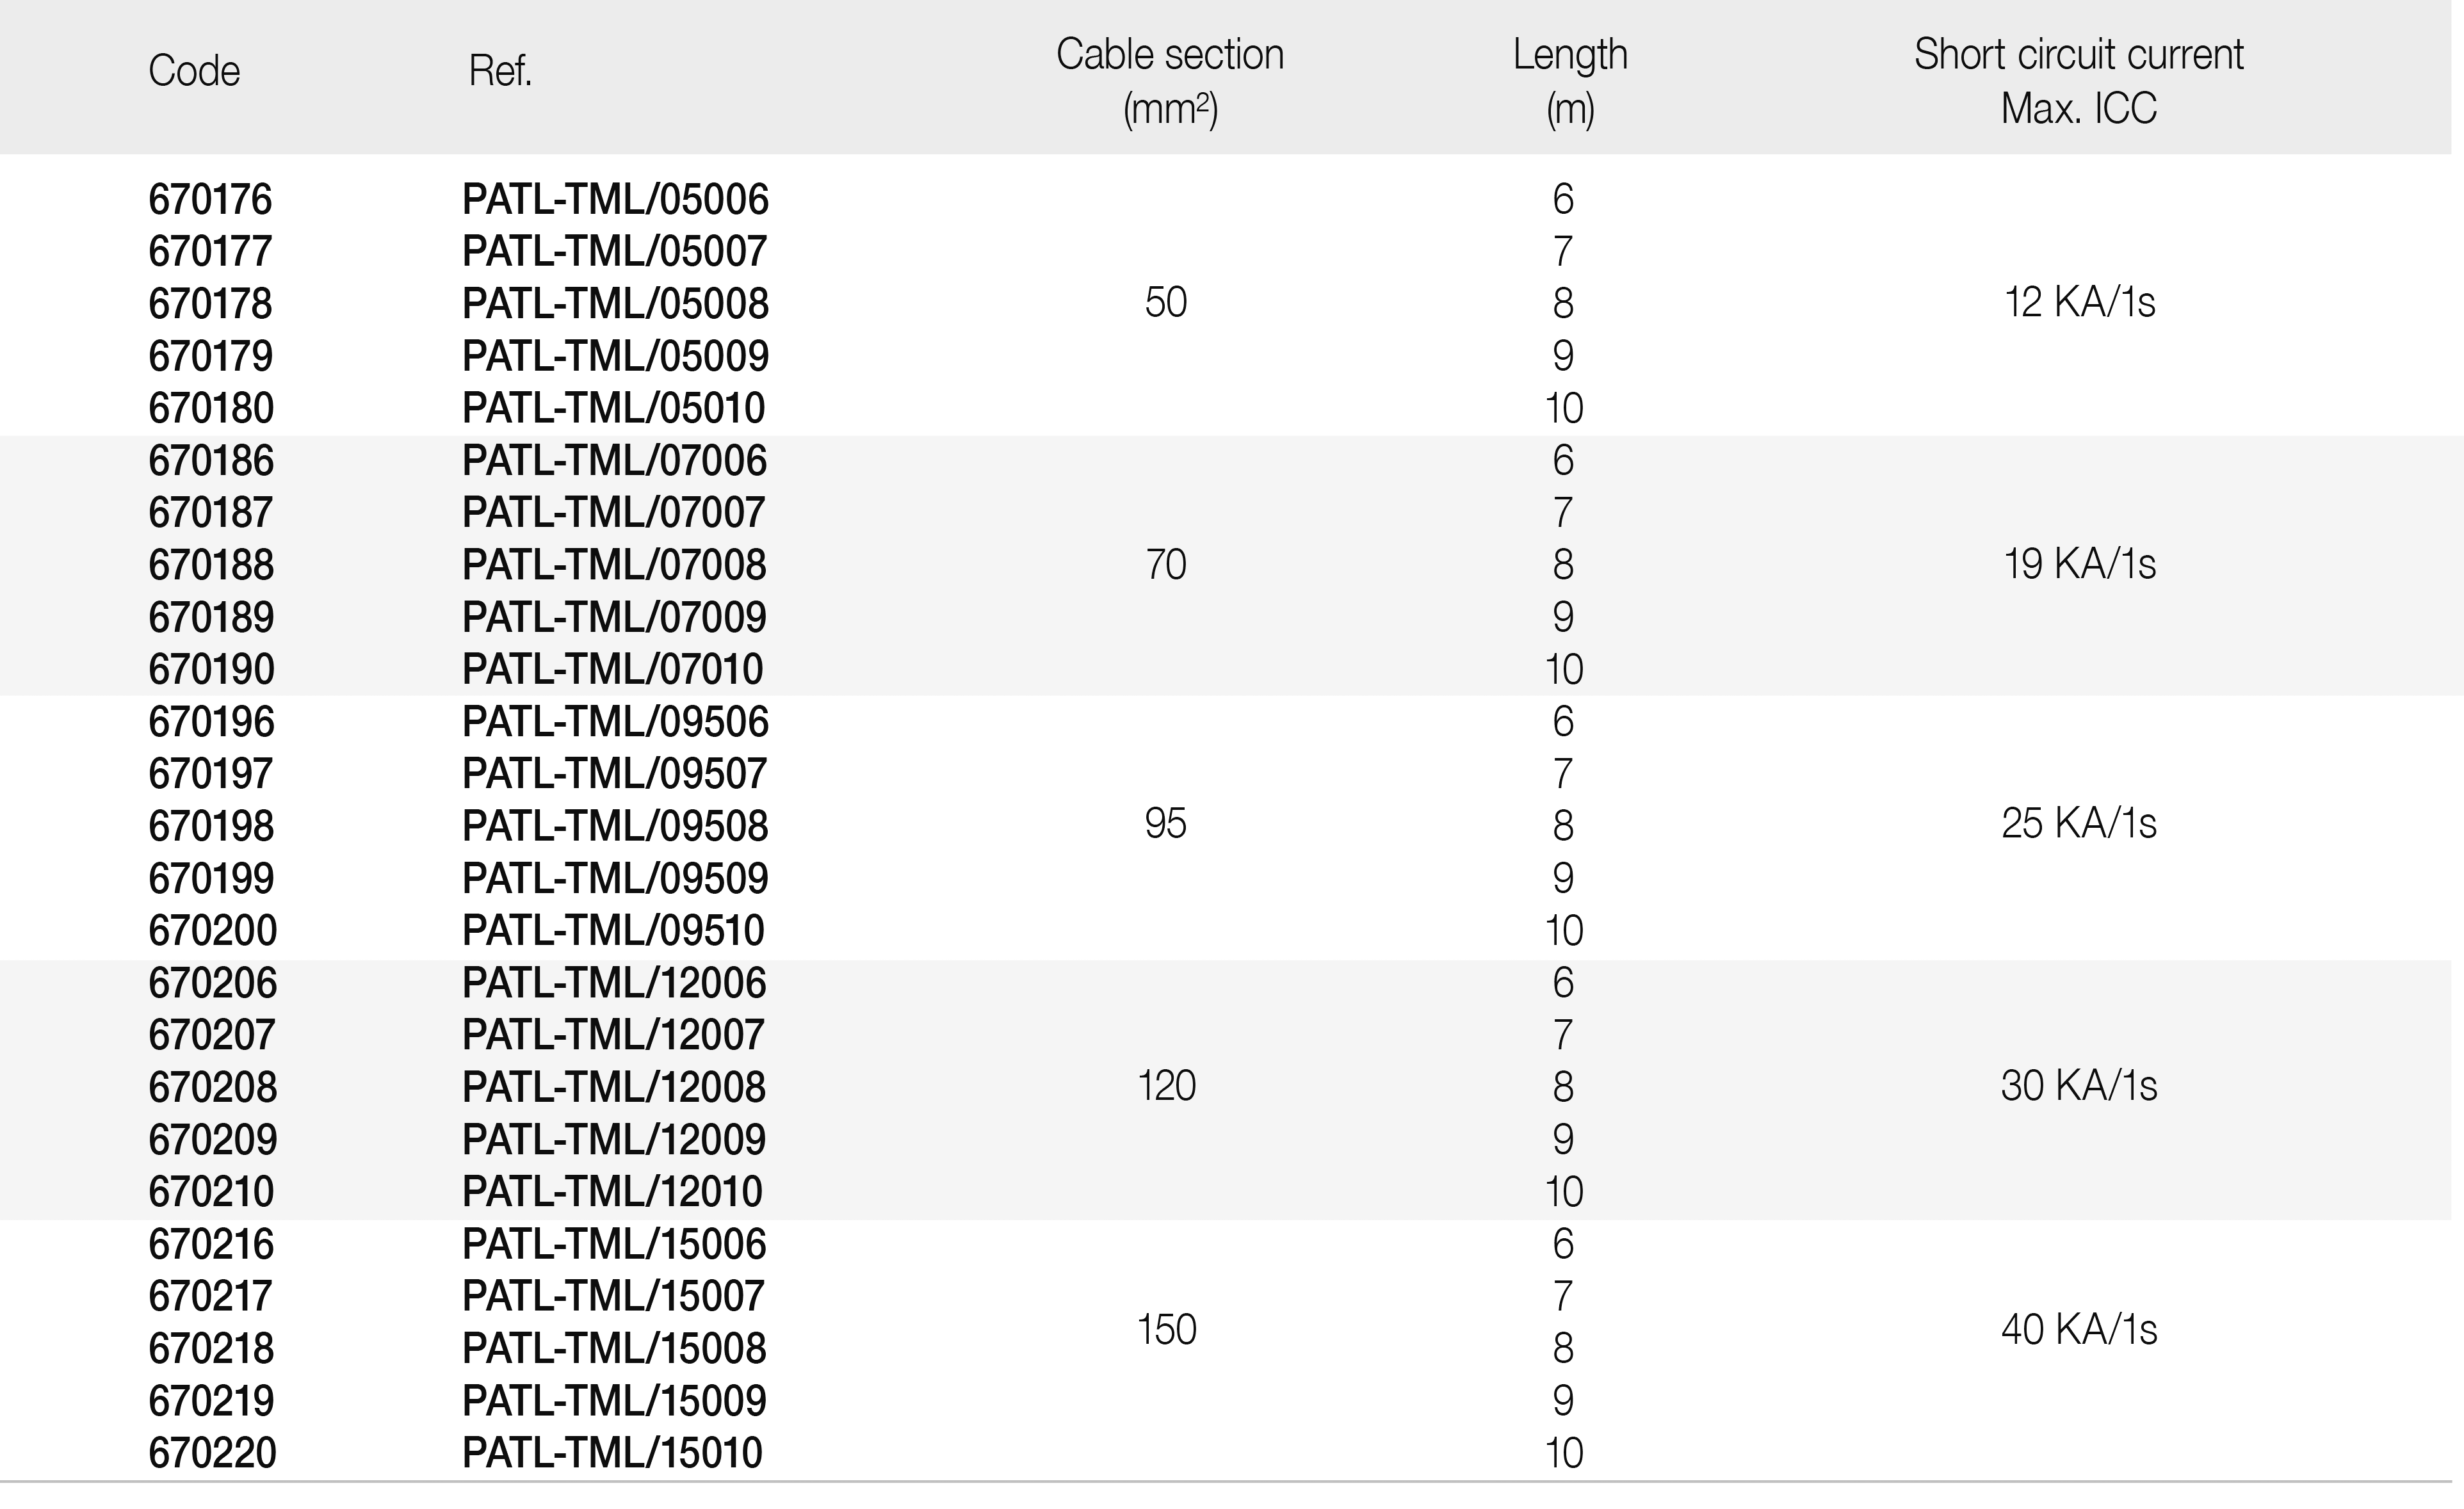Click the 50 cable section cell
The height and width of the screenshot is (1509, 2464).
[x=1166, y=302]
